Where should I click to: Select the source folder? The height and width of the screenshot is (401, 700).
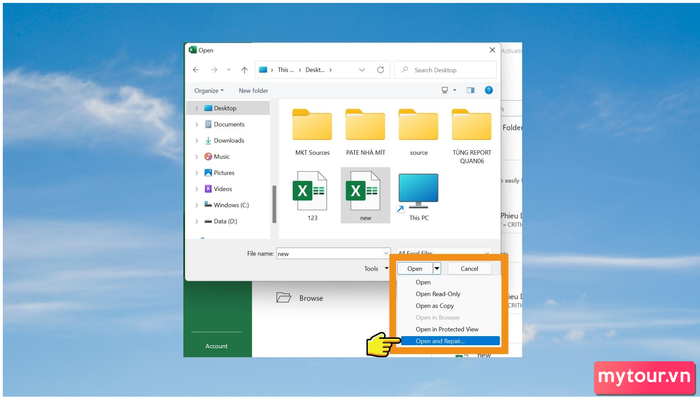click(418, 132)
